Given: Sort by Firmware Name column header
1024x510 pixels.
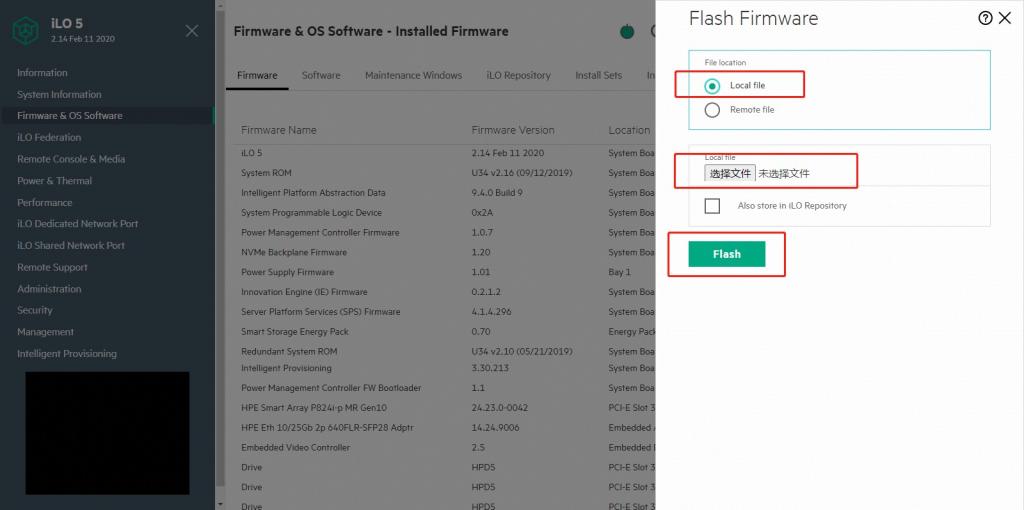Looking at the screenshot, I should pos(279,130).
